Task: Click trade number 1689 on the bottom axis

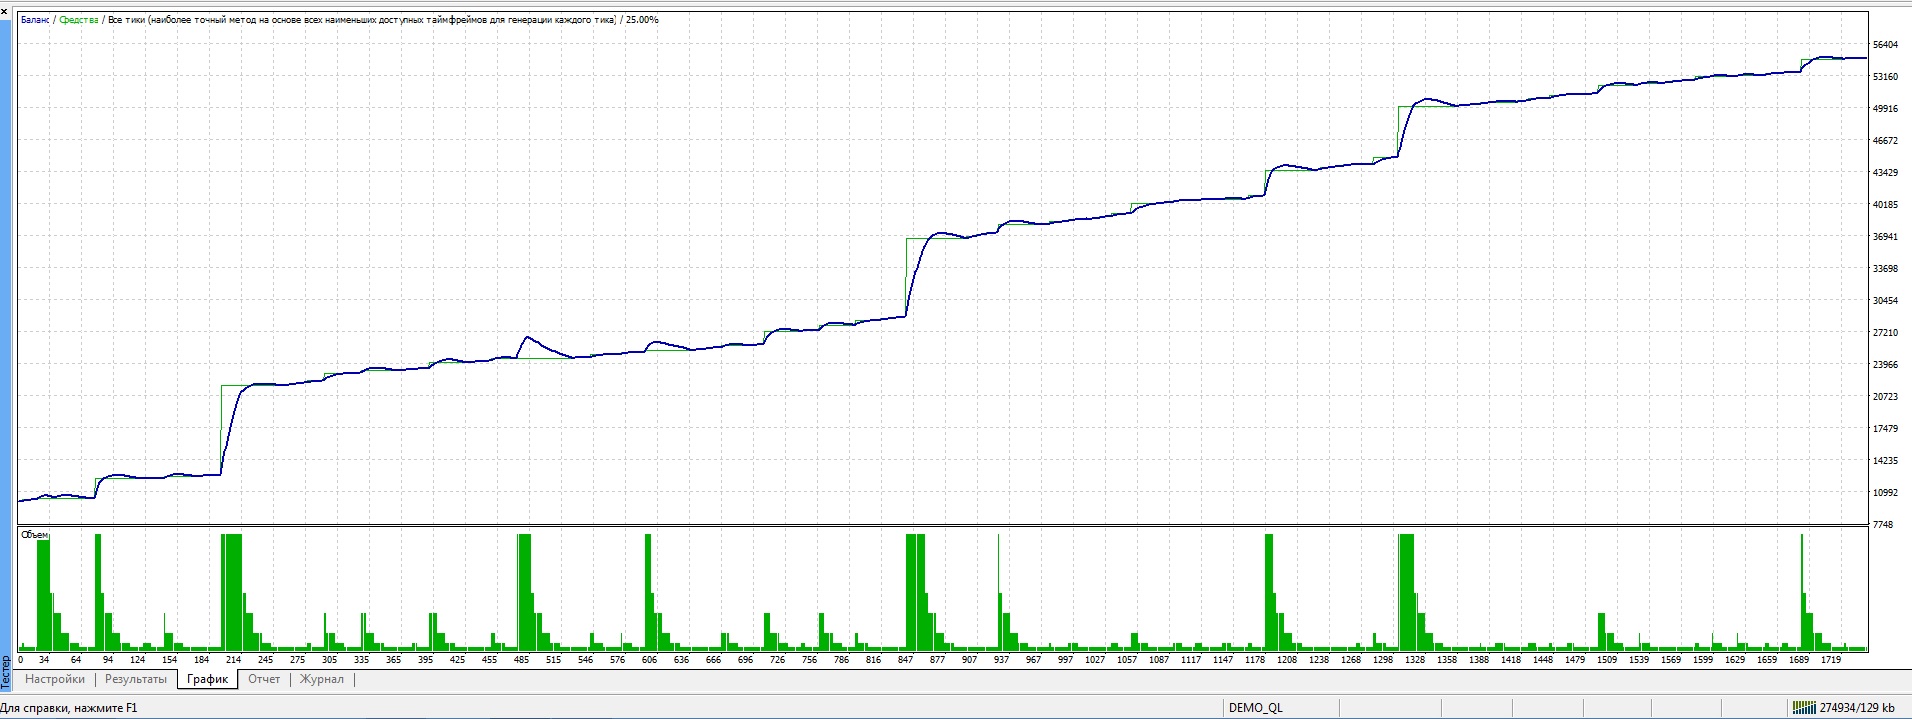Action: point(1799,660)
